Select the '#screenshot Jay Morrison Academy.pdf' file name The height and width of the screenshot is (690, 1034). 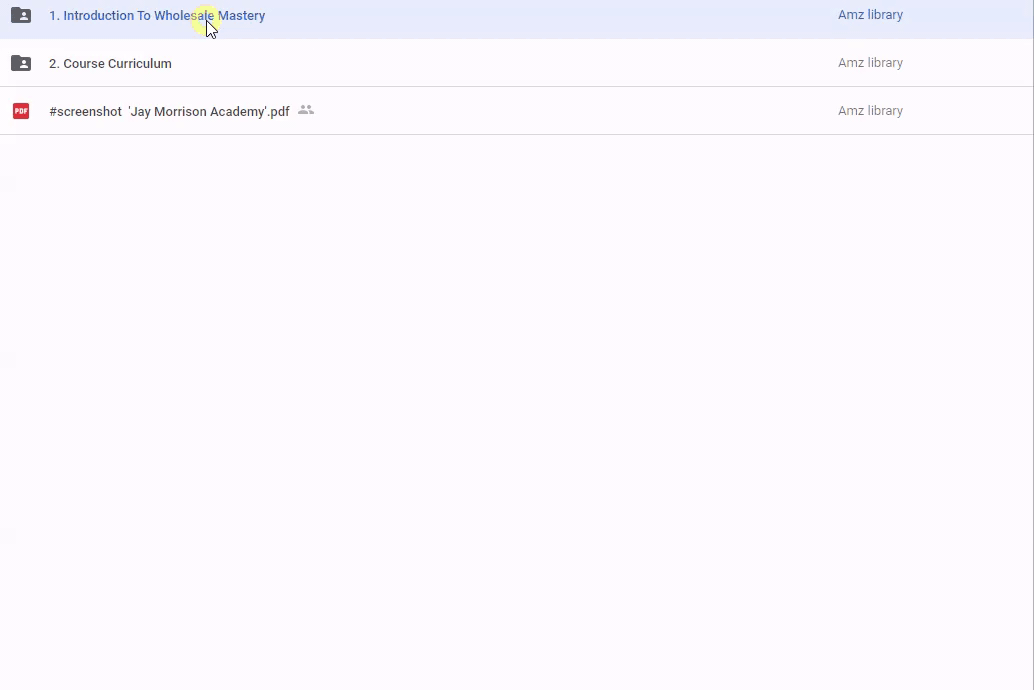pos(169,112)
